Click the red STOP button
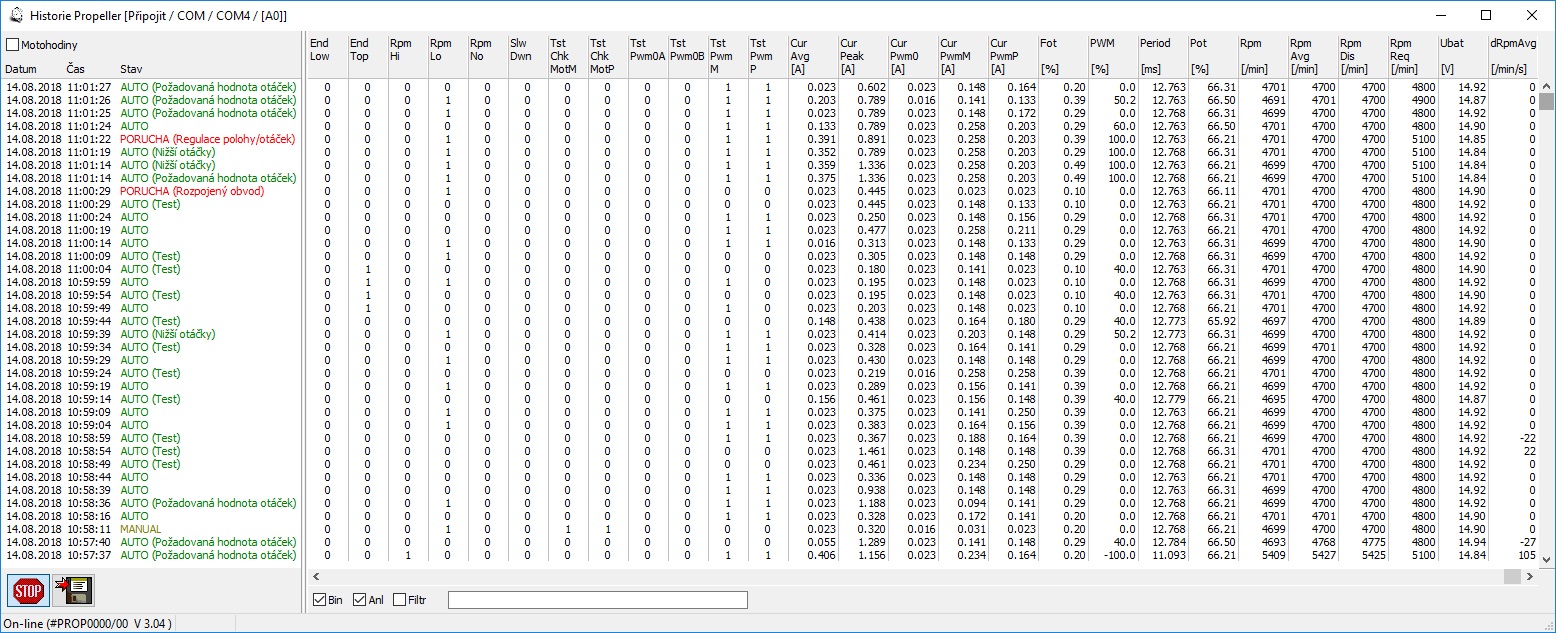The image size is (1556, 633). (29, 591)
